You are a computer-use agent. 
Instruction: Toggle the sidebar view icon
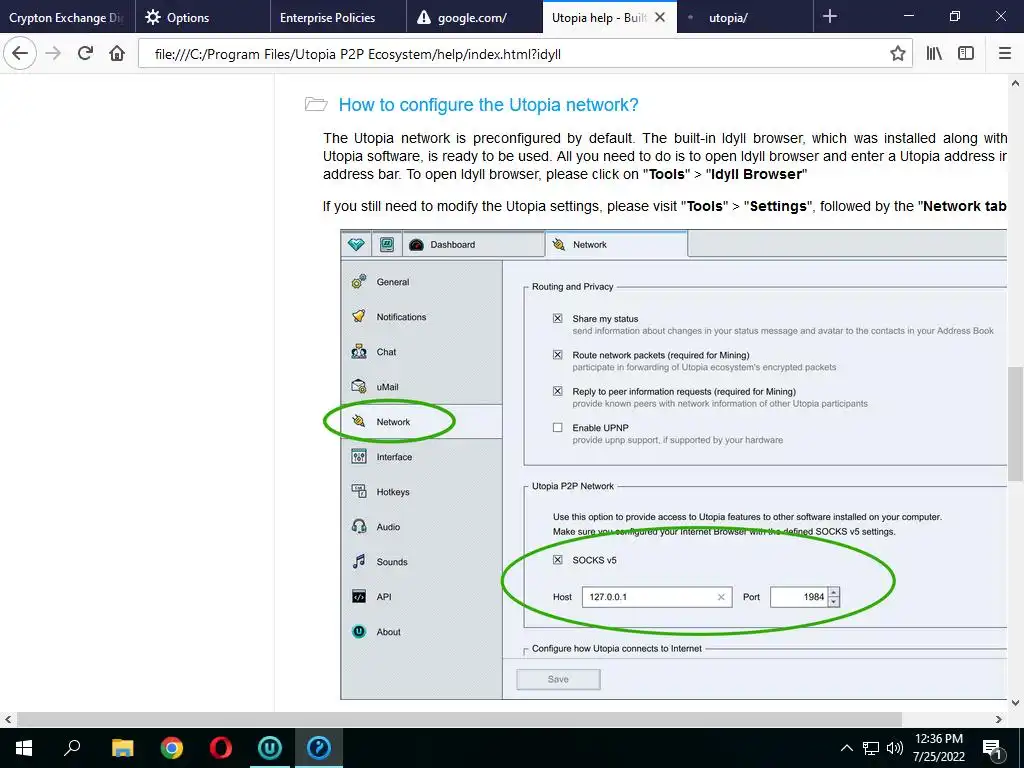coord(966,54)
